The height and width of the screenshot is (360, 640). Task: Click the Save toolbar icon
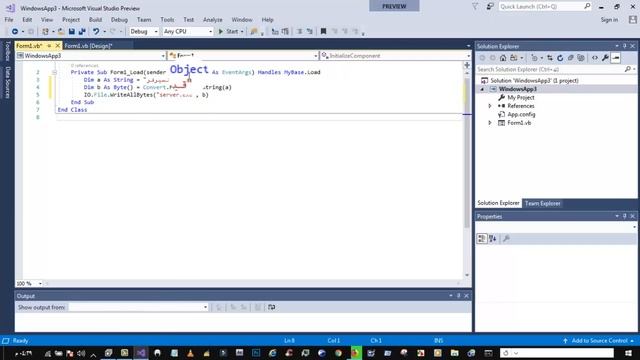click(x=72, y=31)
